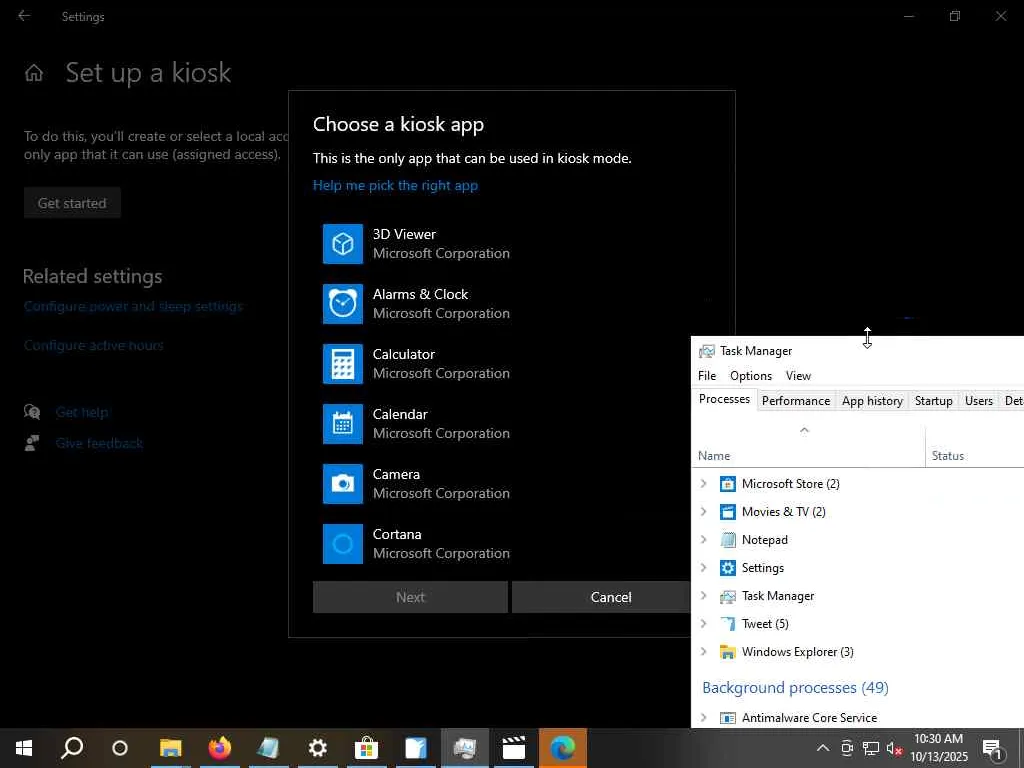Switch to the Performance tab

click(795, 401)
